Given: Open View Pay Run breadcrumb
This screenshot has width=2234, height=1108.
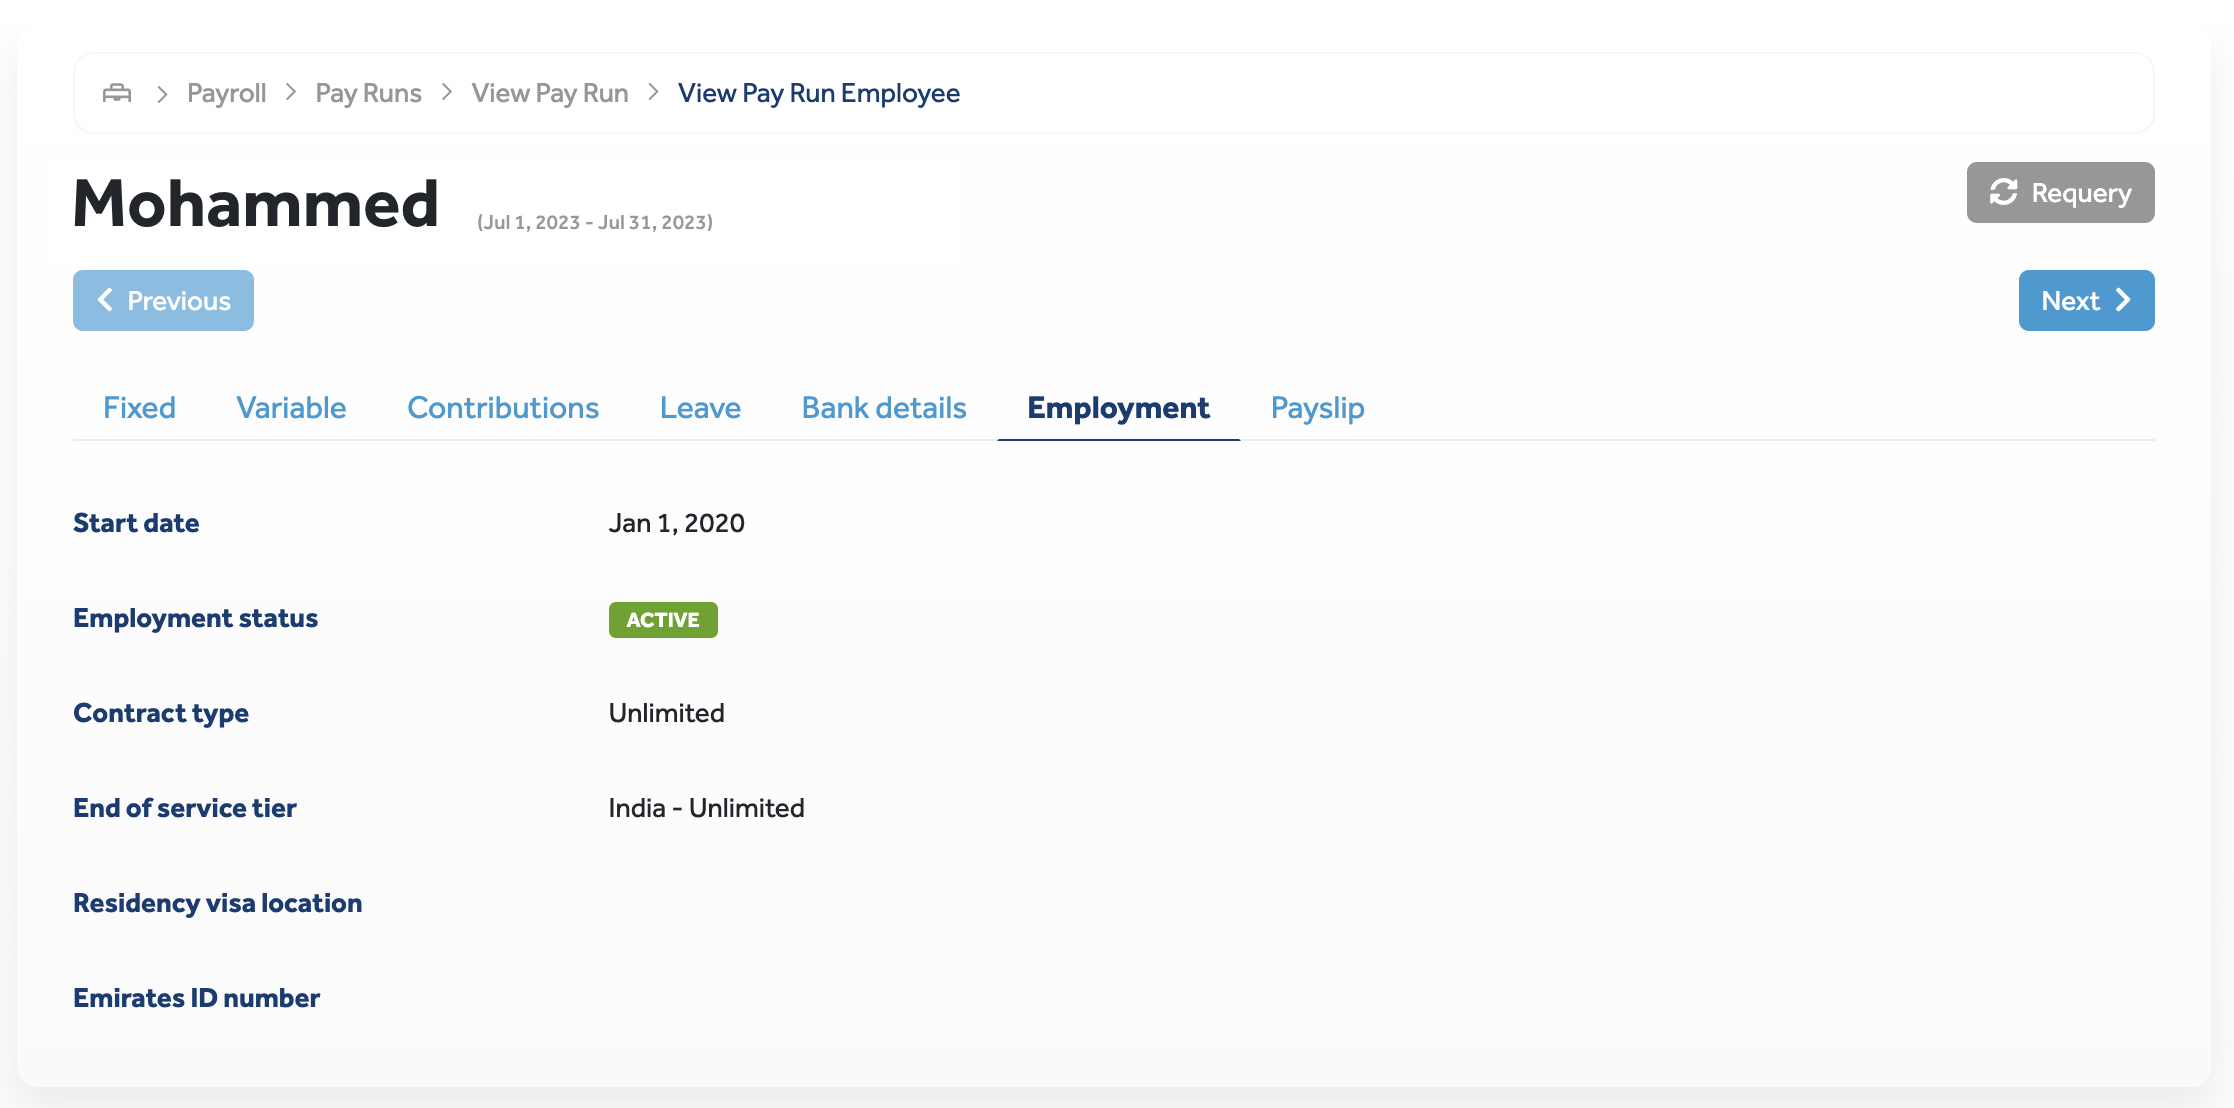Looking at the screenshot, I should pyautogui.click(x=550, y=93).
